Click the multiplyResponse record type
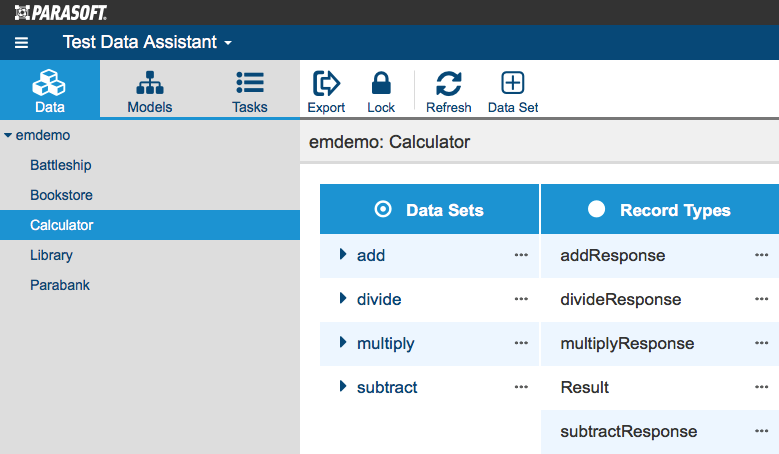This screenshot has width=779, height=454. (x=627, y=344)
